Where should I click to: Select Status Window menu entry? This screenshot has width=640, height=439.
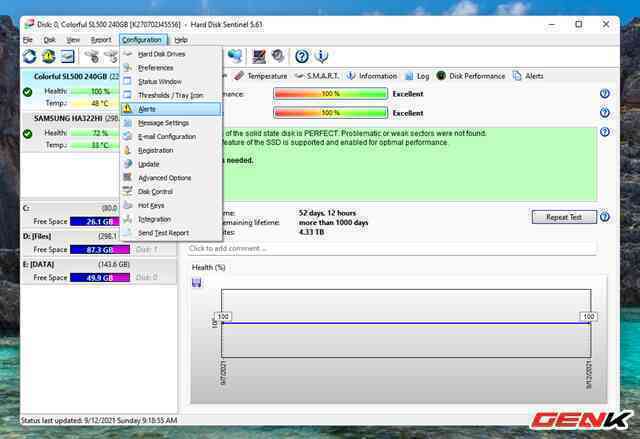[171, 82]
